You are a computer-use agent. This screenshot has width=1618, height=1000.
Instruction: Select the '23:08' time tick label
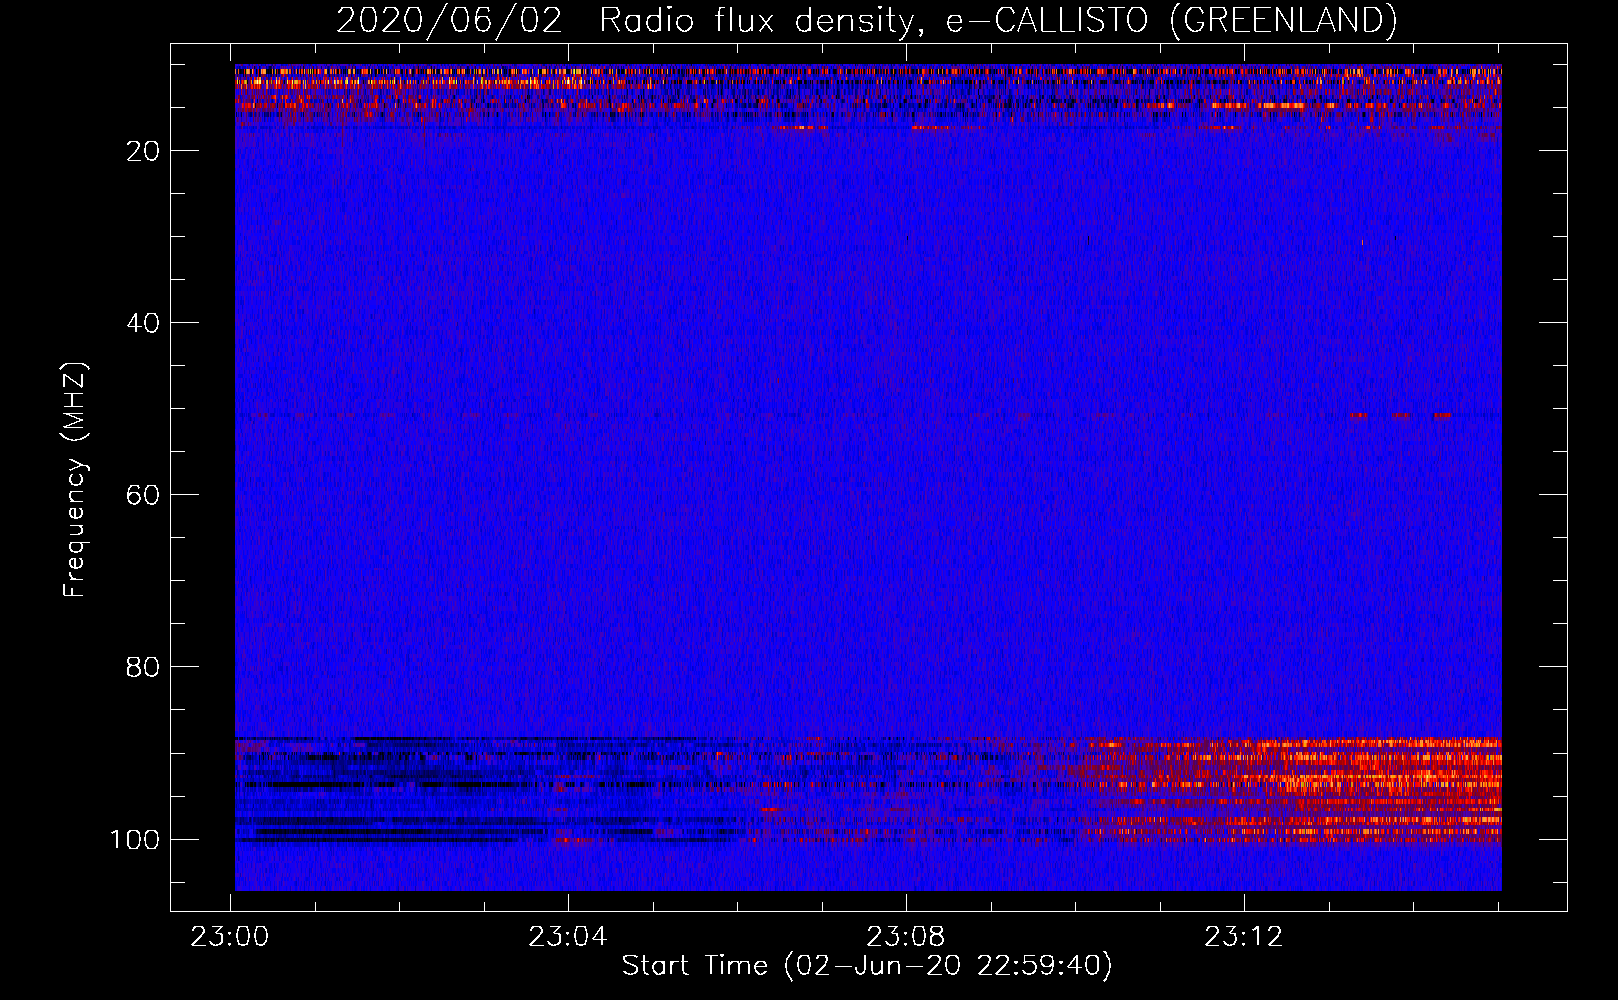tap(906, 937)
